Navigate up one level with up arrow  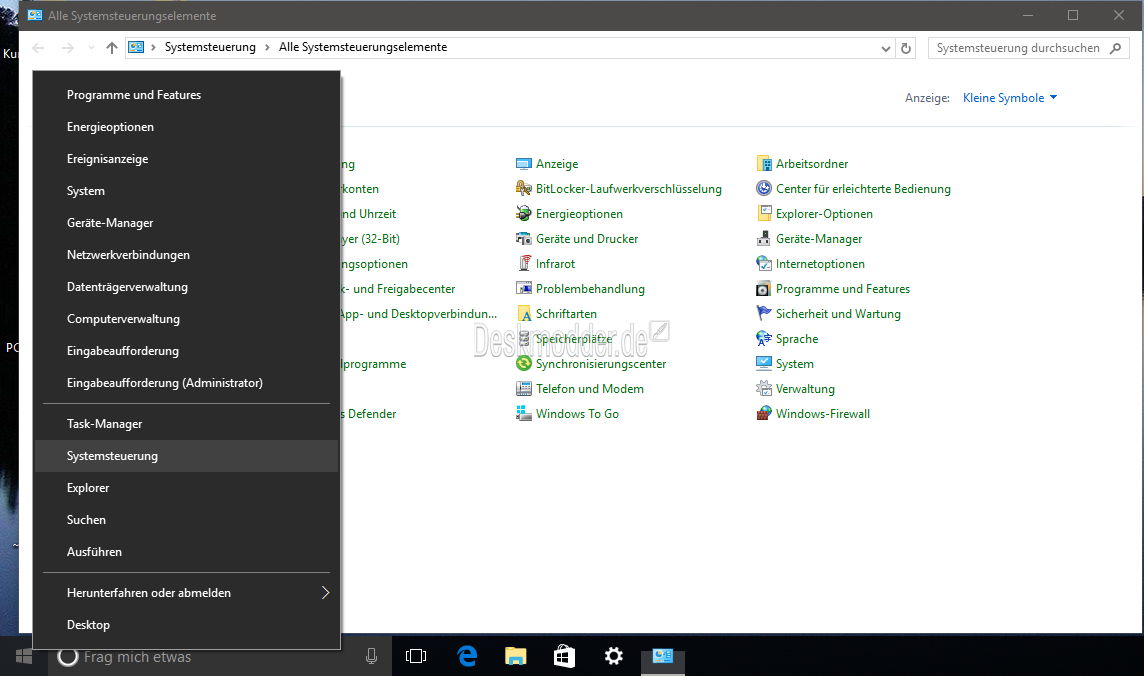[x=111, y=48]
